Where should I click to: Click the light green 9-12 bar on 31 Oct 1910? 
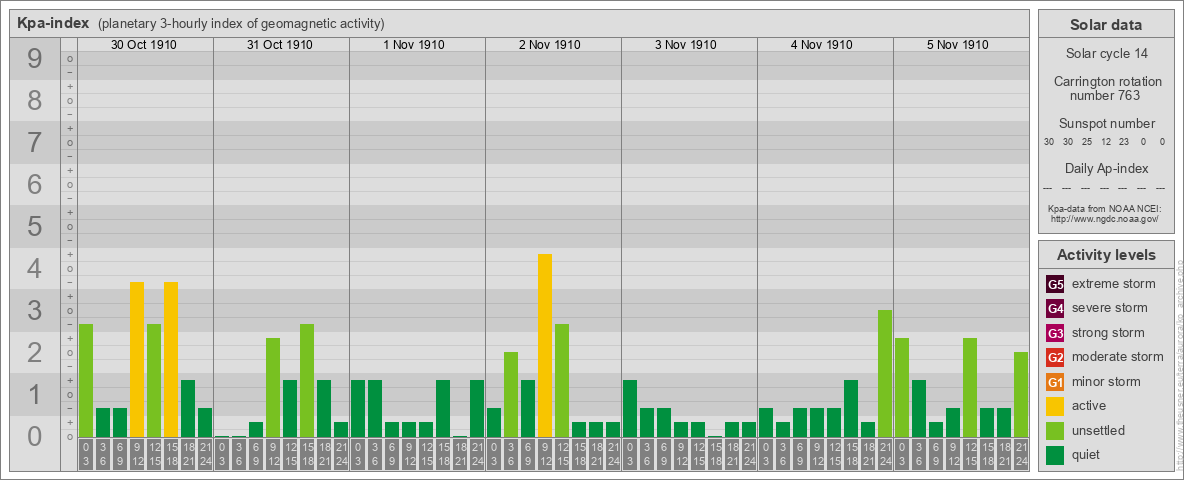click(x=273, y=387)
